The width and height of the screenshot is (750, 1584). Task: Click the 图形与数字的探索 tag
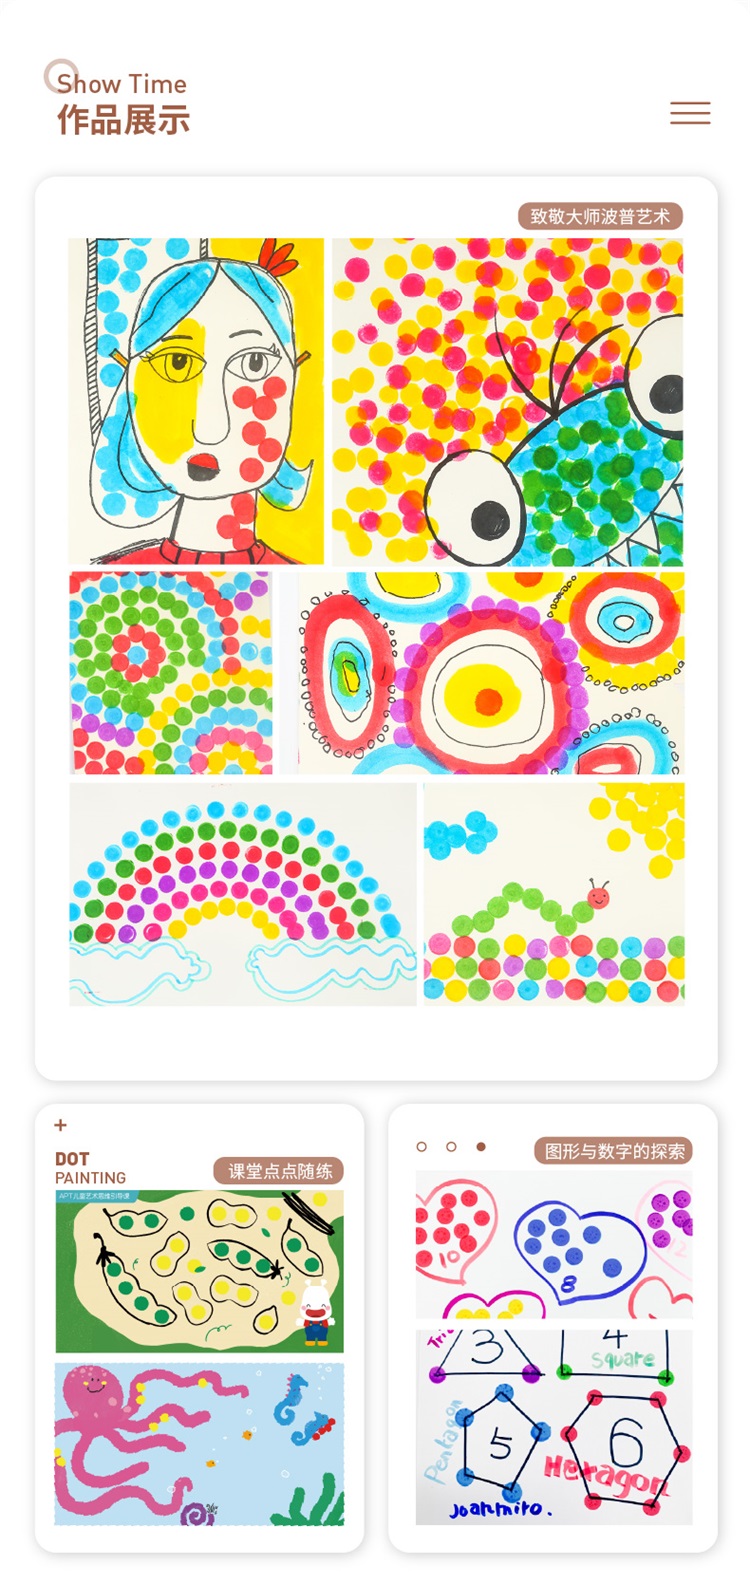[614, 1151]
